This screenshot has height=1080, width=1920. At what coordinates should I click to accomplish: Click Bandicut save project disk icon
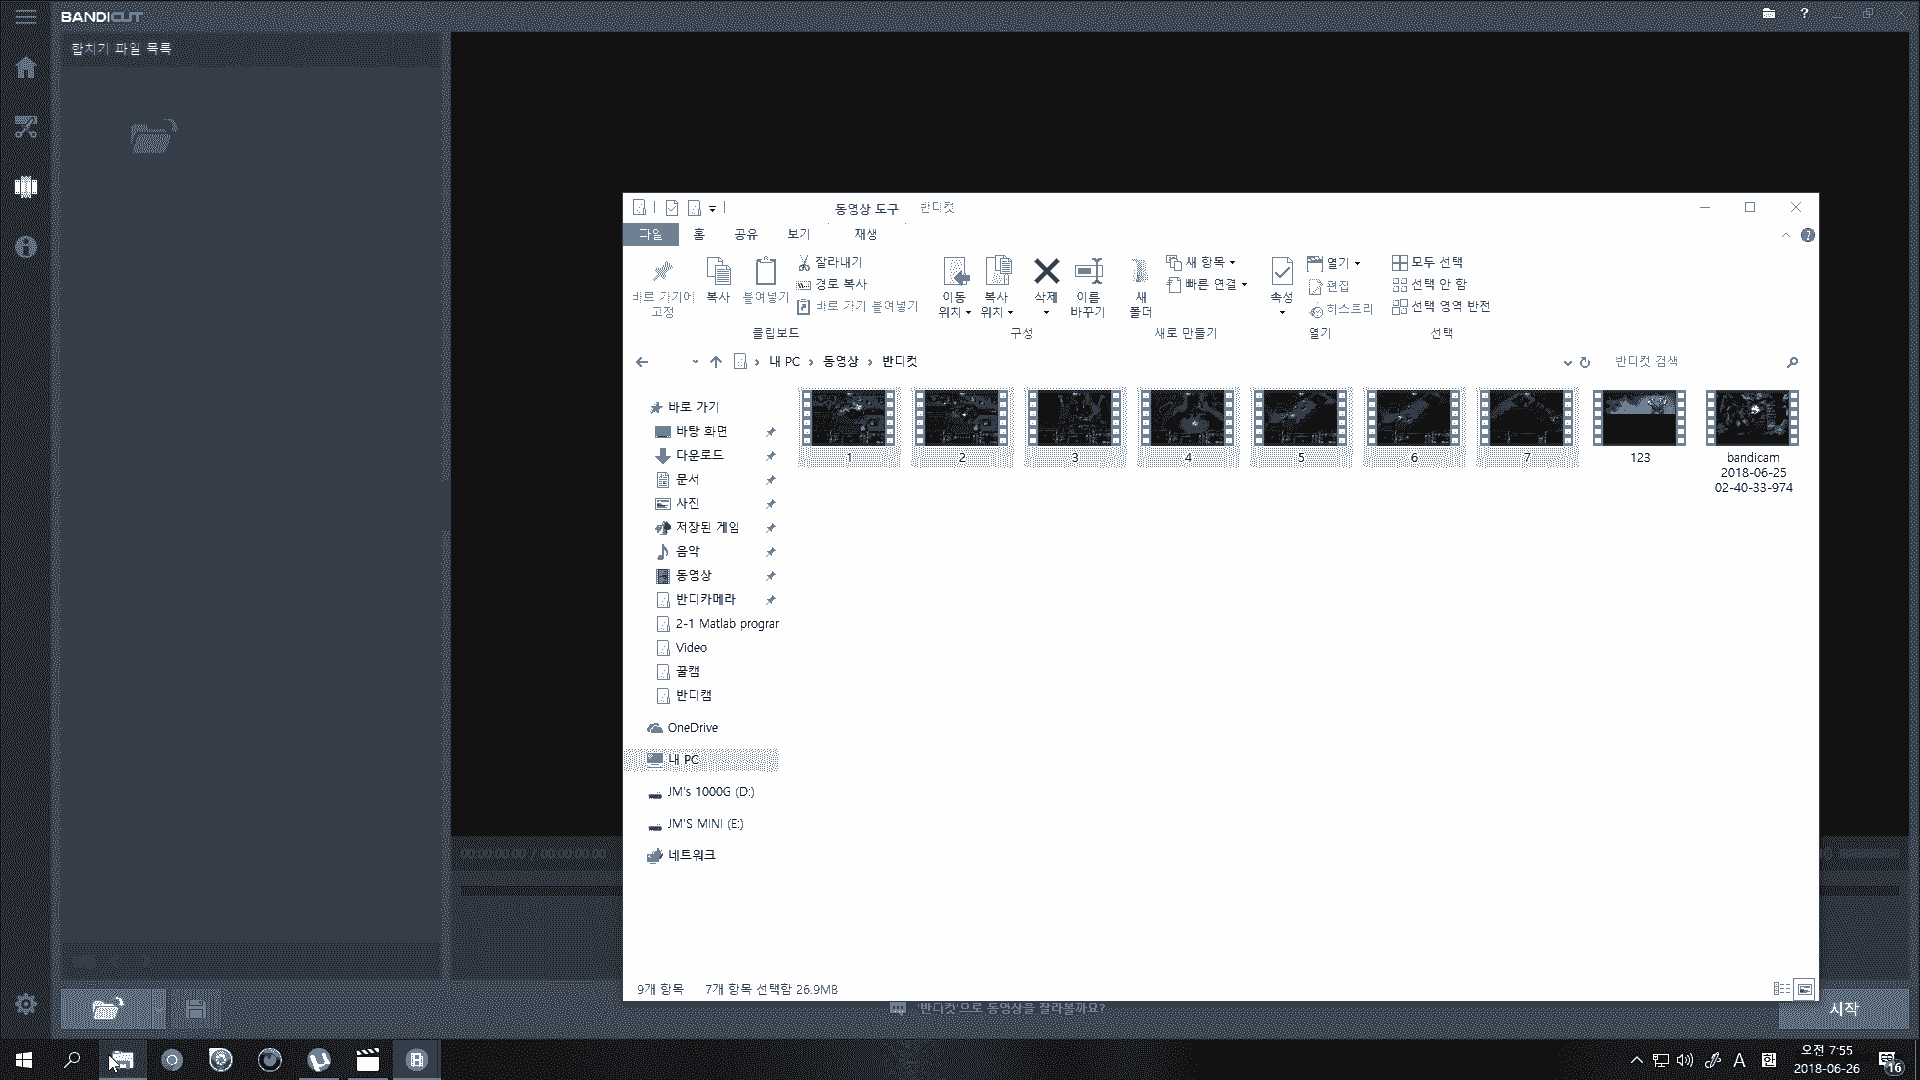[196, 1009]
